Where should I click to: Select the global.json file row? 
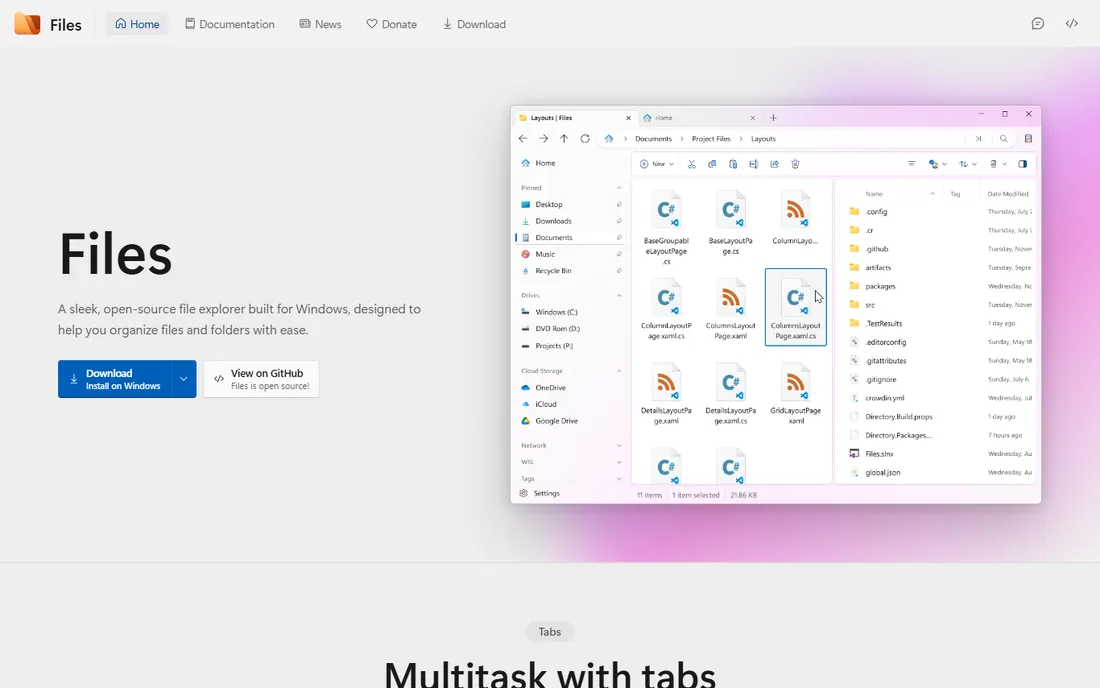[940, 473]
